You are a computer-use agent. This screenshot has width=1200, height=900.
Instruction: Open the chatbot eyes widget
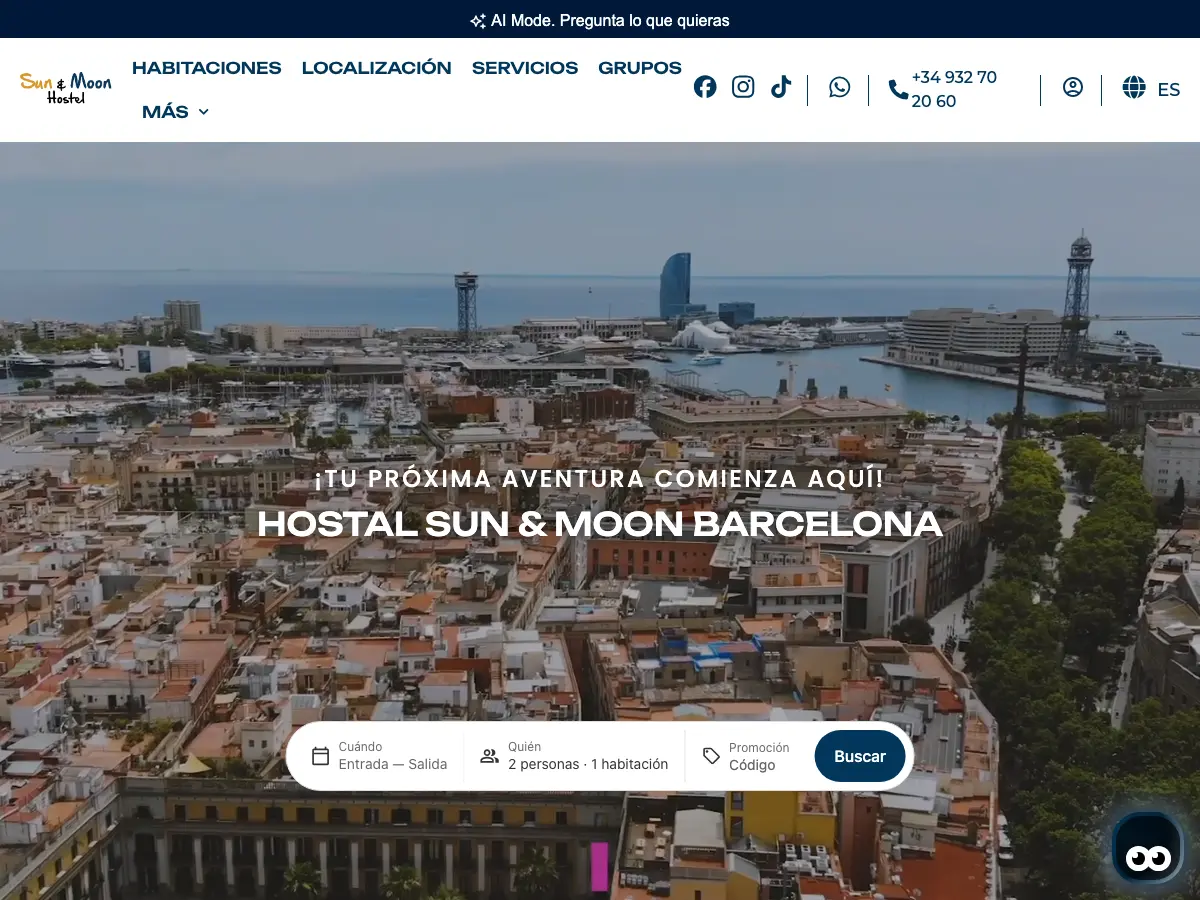tap(1148, 846)
